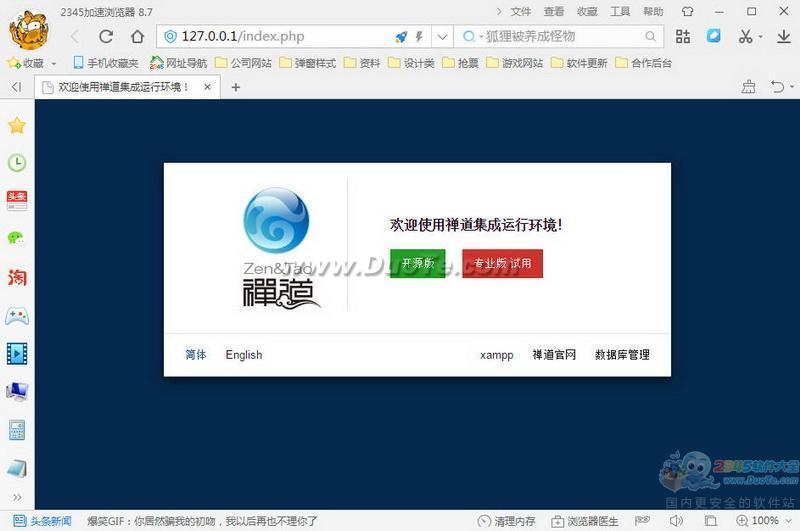Go to browser home page icon
This screenshot has height=531, width=800.
(x=137, y=36)
